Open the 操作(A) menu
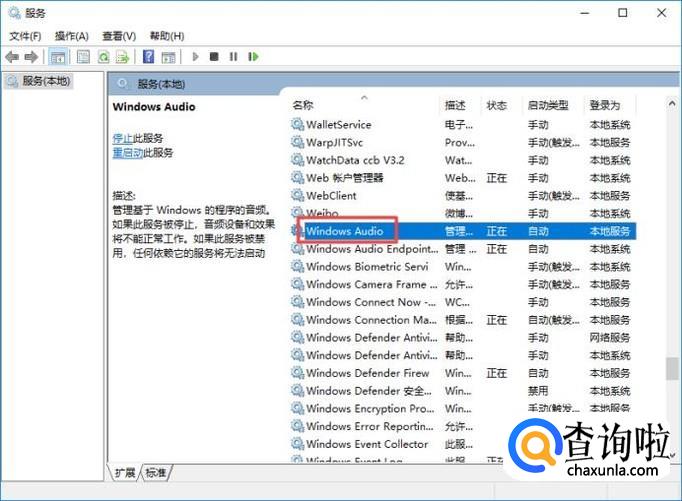This screenshot has width=682, height=501. (72, 36)
